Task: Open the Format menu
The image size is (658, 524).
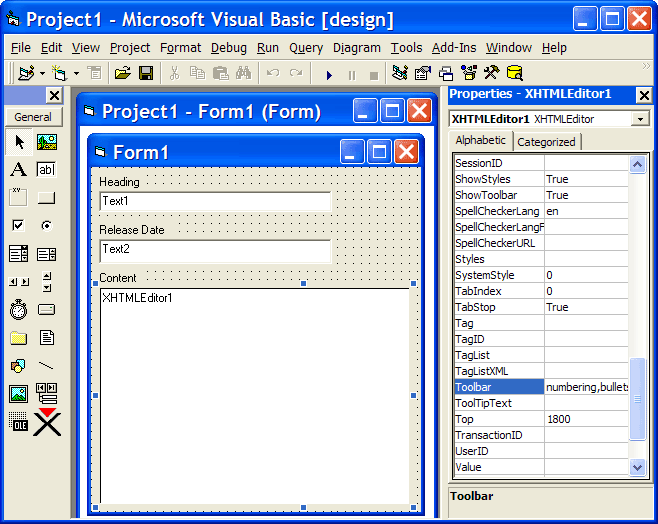Action: click(180, 48)
